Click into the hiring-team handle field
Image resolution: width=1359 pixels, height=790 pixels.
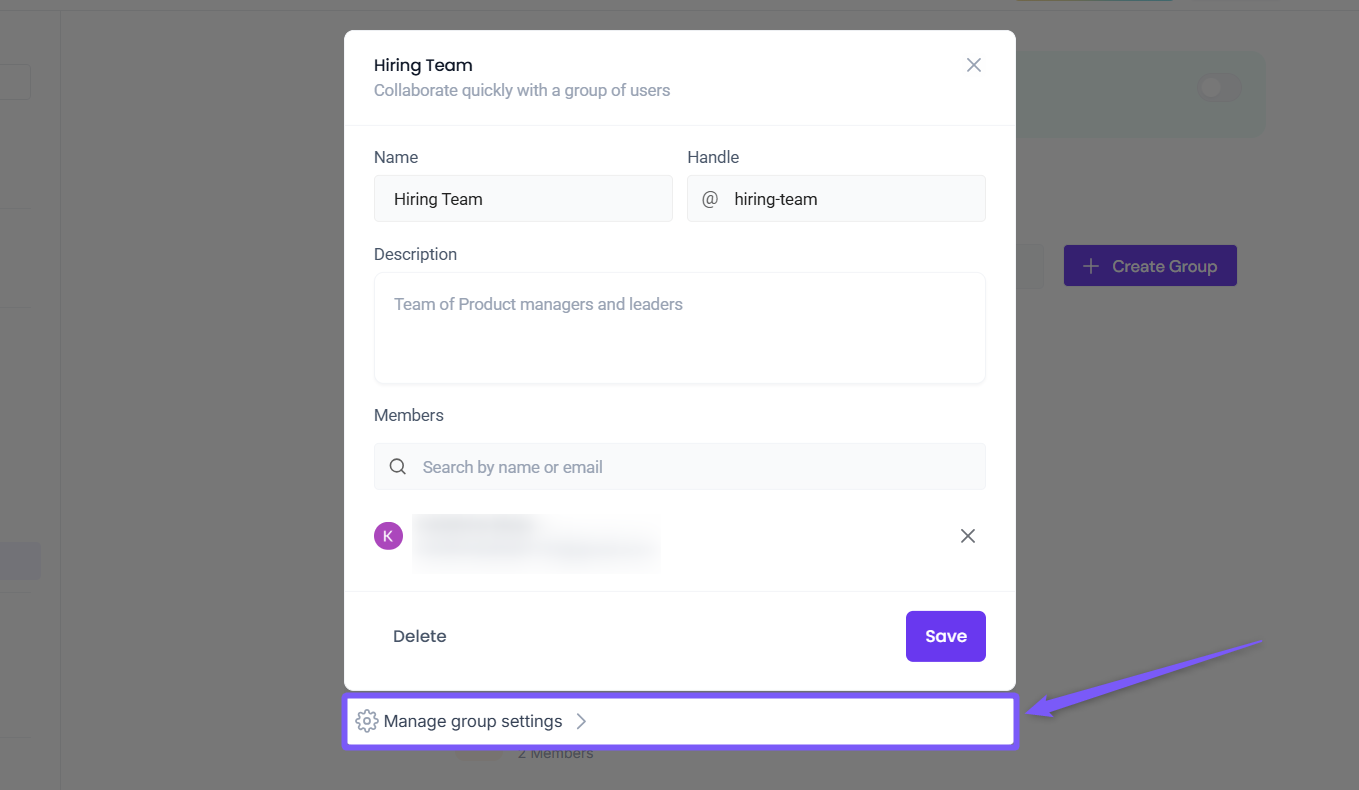[850, 199]
